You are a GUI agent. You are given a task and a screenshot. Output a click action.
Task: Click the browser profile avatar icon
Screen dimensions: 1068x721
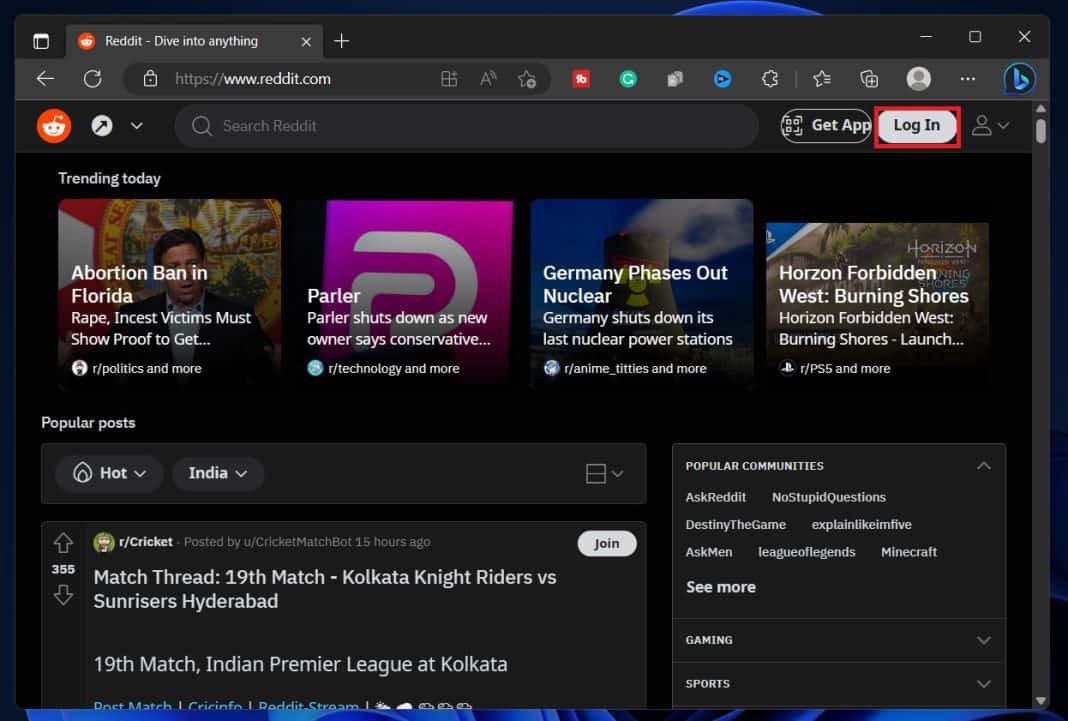pyautogui.click(x=918, y=78)
